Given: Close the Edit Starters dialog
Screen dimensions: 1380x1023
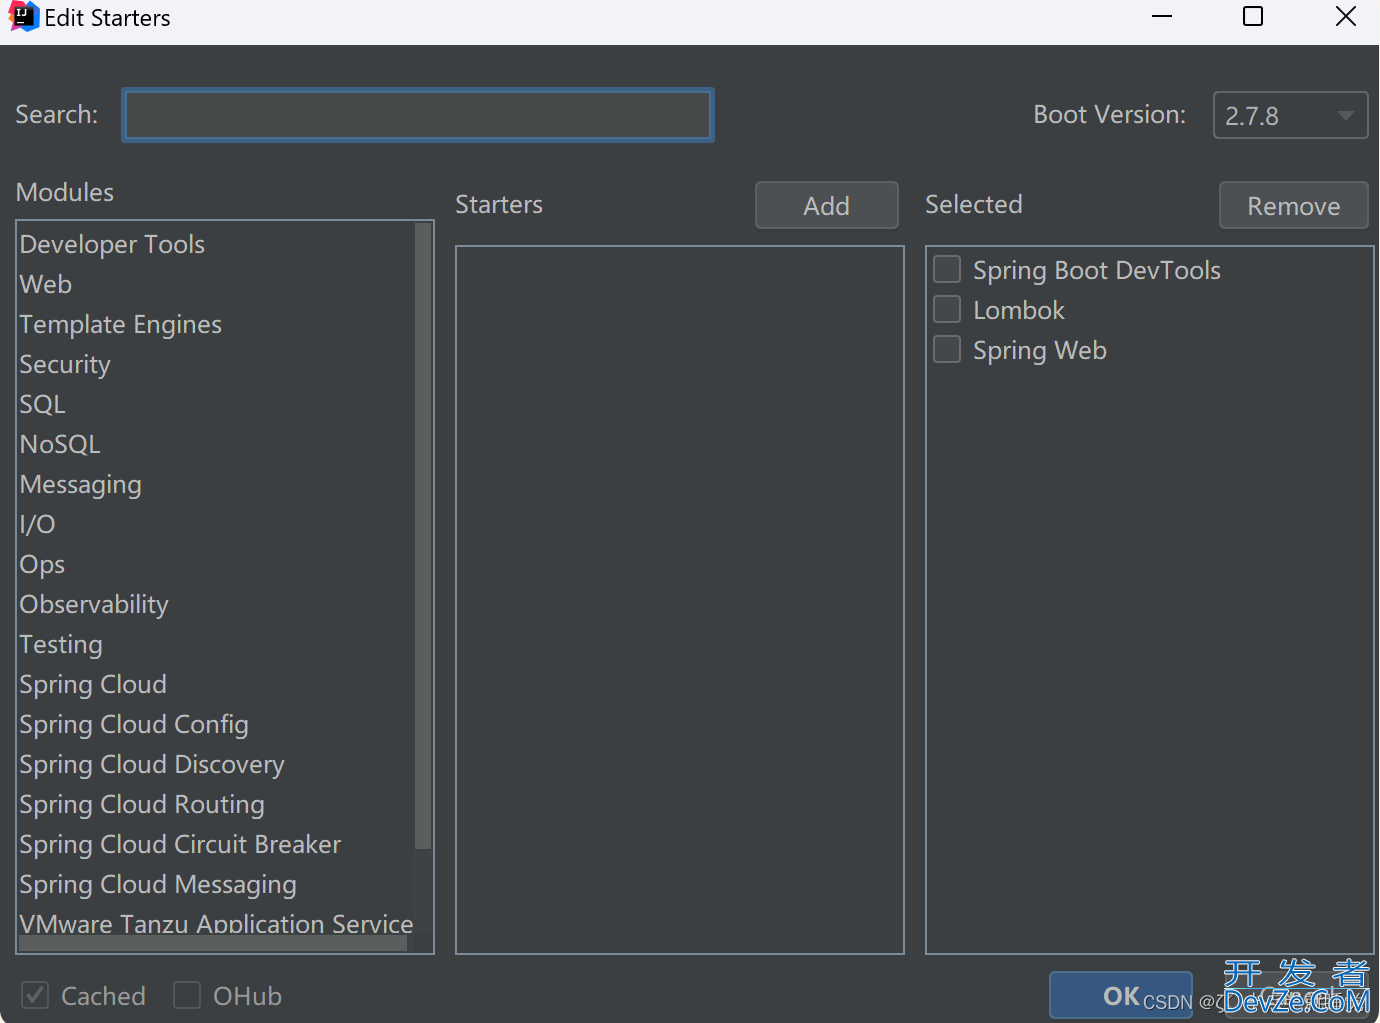Looking at the screenshot, I should click(1346, 17).
